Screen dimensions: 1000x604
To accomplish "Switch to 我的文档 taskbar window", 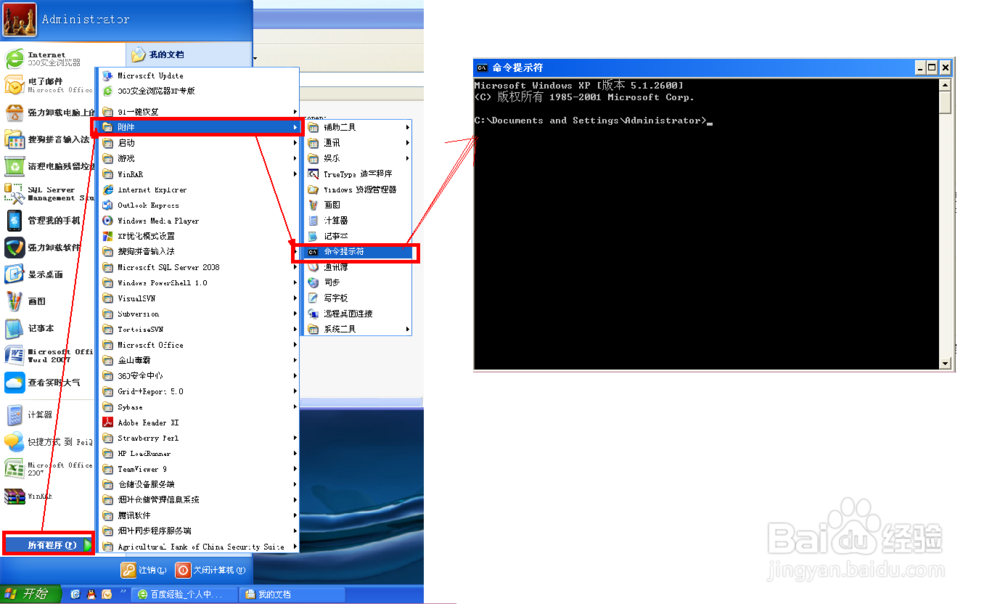I will [x=292, y=594].
